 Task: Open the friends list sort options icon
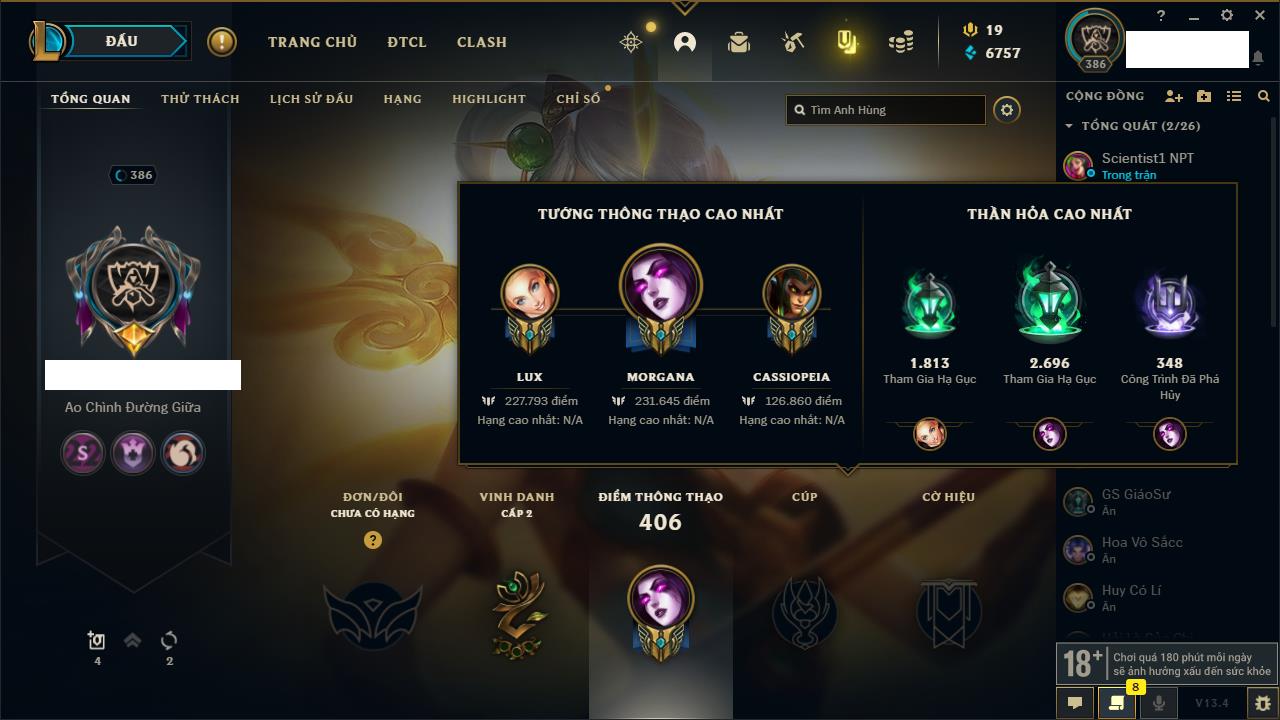(1234, 96)
